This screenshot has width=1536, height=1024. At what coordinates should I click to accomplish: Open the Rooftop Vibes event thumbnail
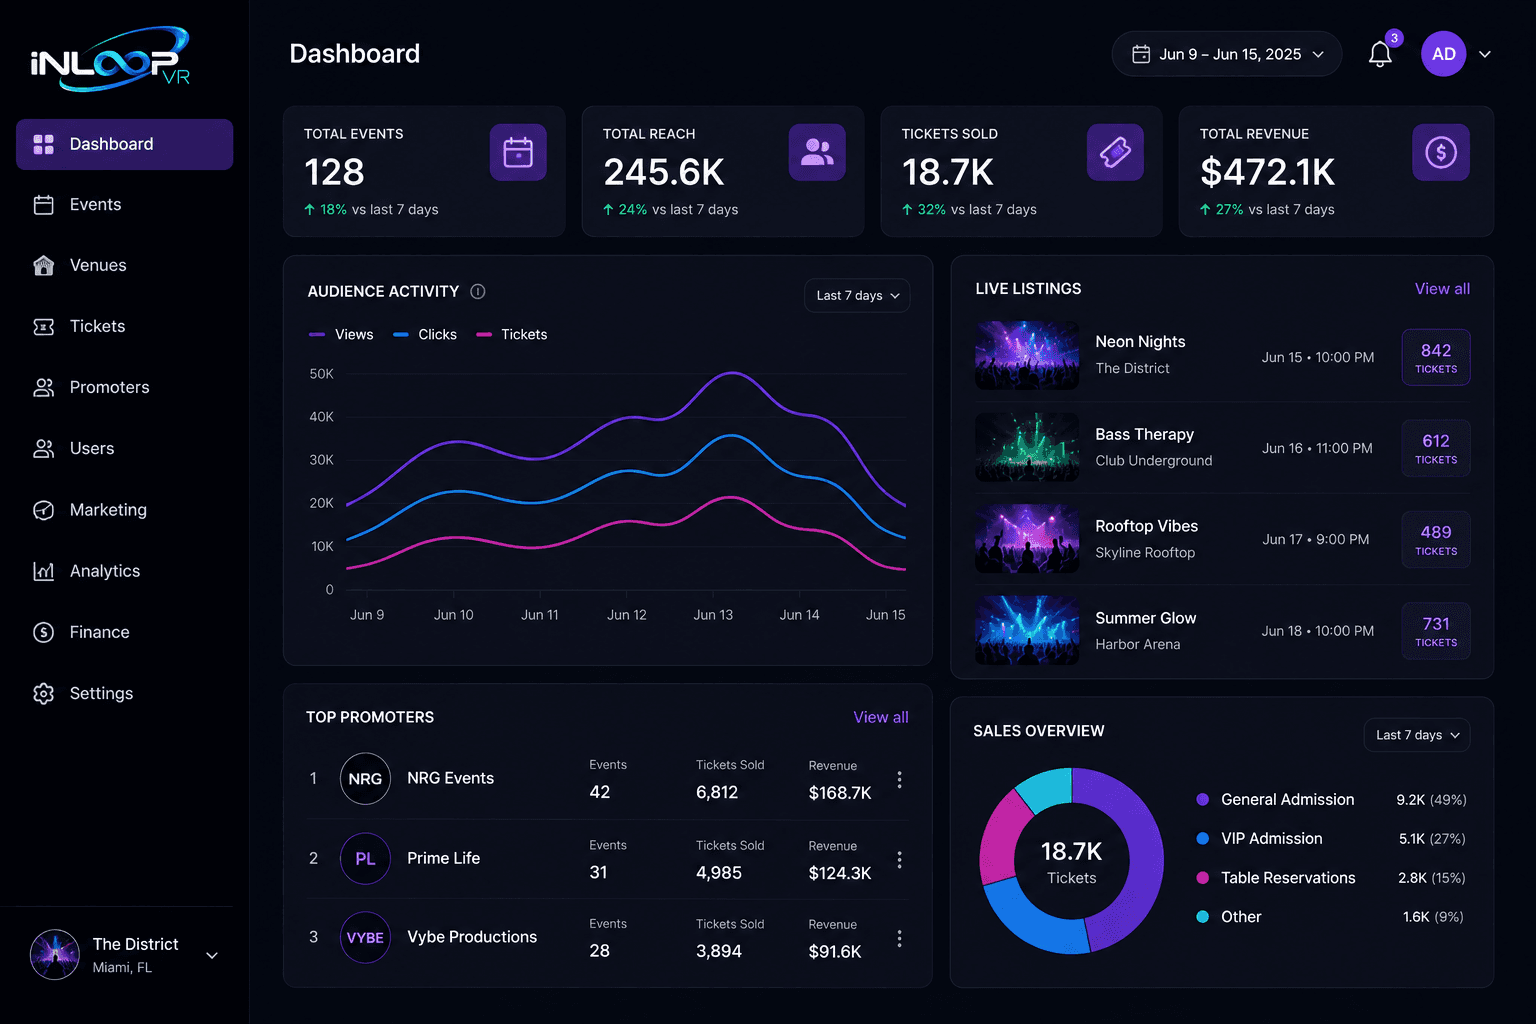coord(1027,538)
